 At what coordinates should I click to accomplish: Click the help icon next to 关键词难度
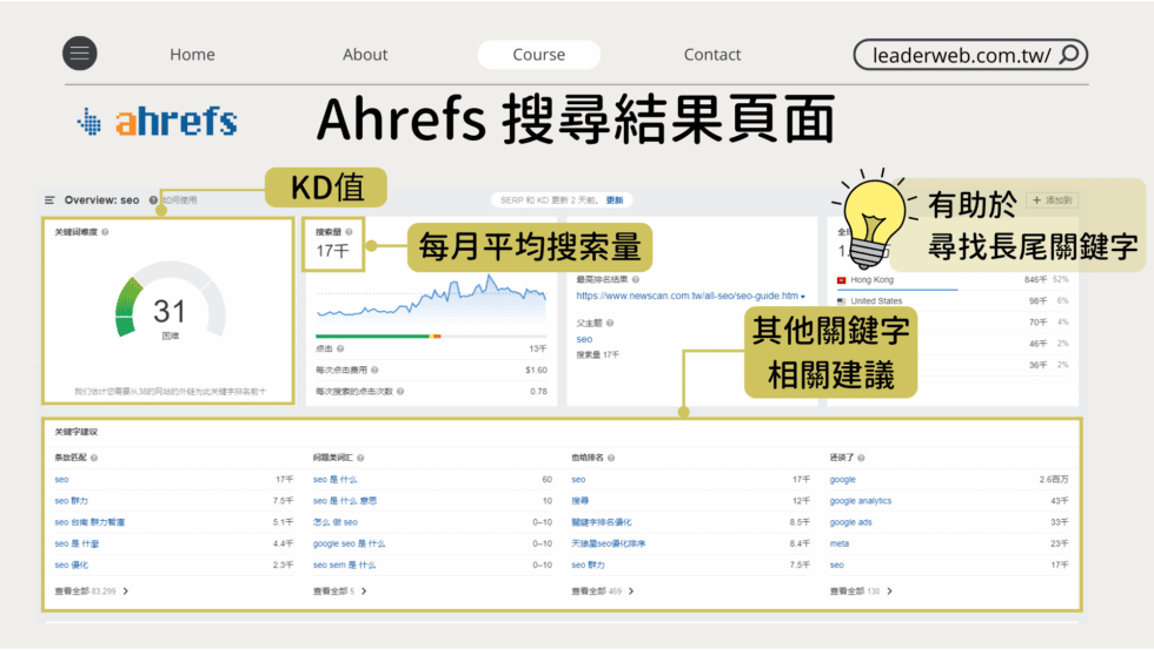click(x=105, y=232)
